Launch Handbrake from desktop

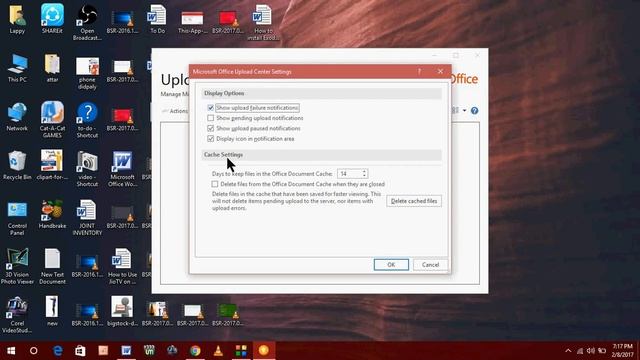click(x=52, y=215)
